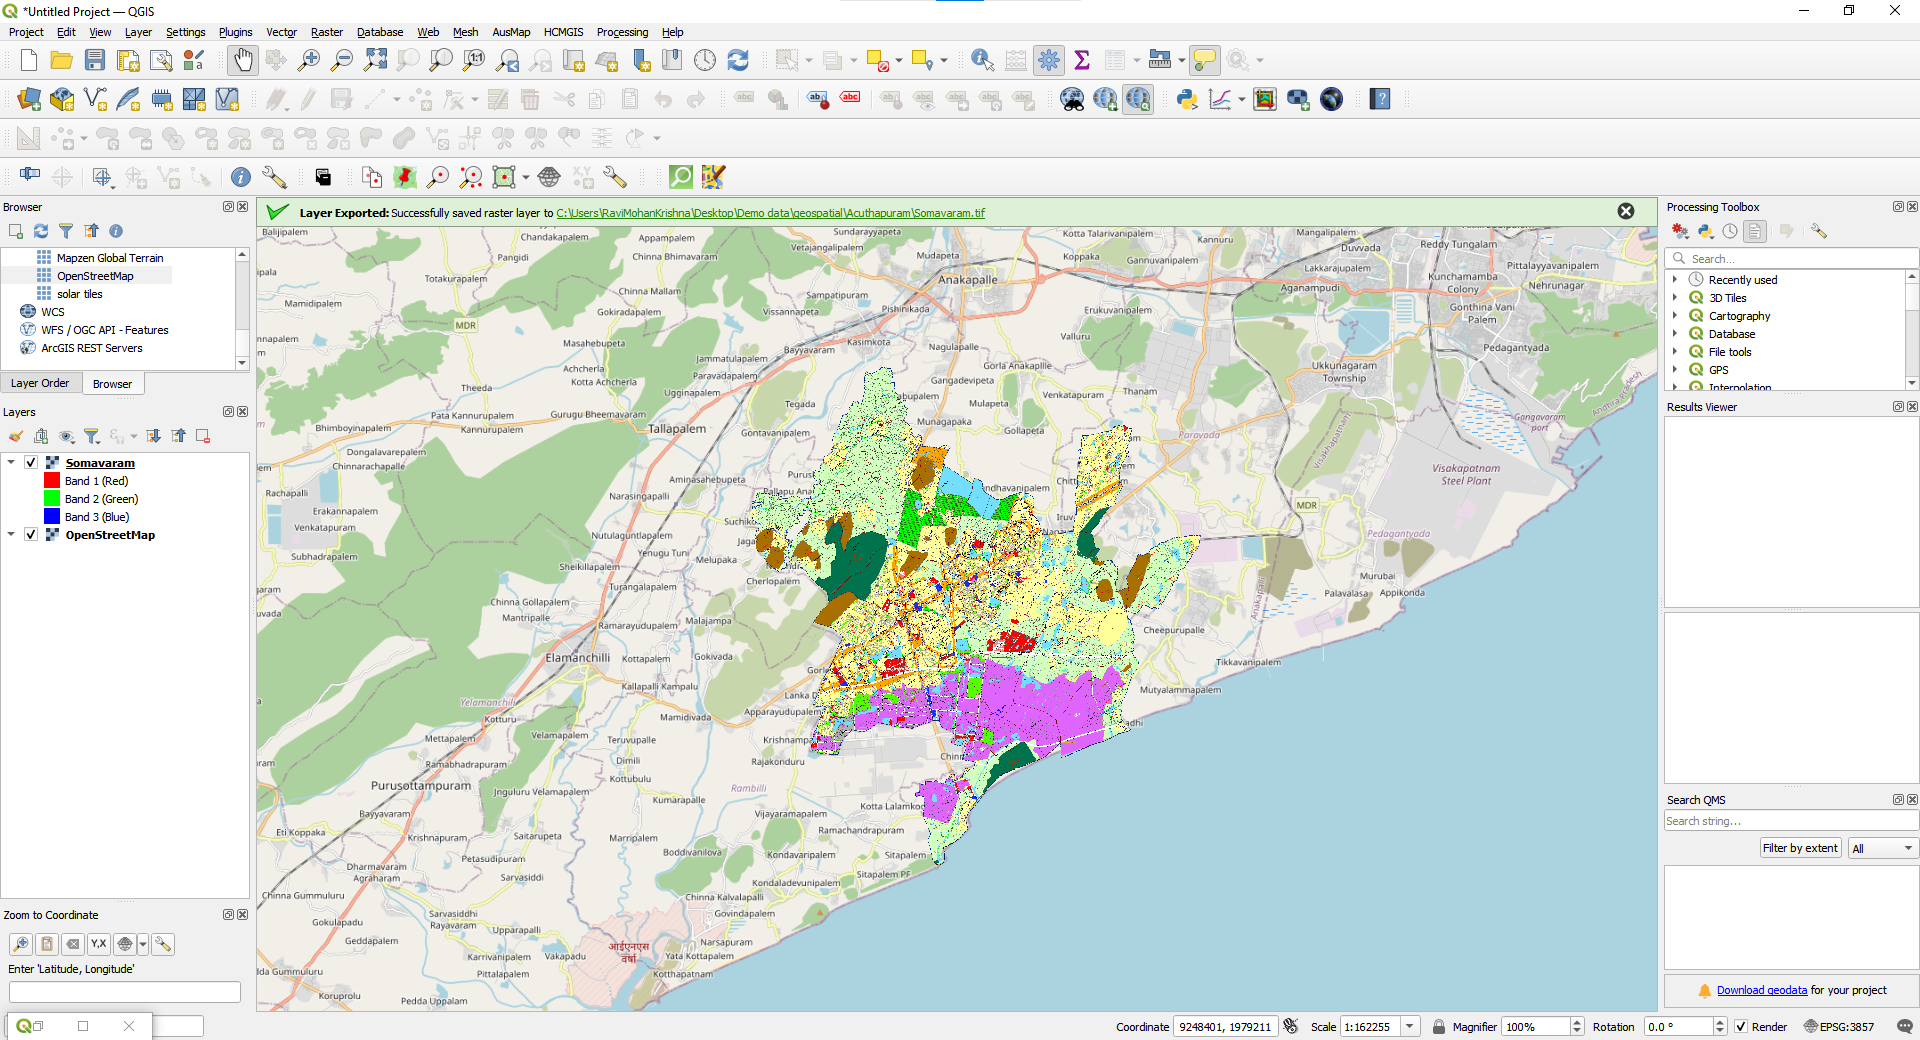The height and width of the screenshot is (1040, 1920).
Task: Expand the Database toolbox group
Action: pos(1675,334)
